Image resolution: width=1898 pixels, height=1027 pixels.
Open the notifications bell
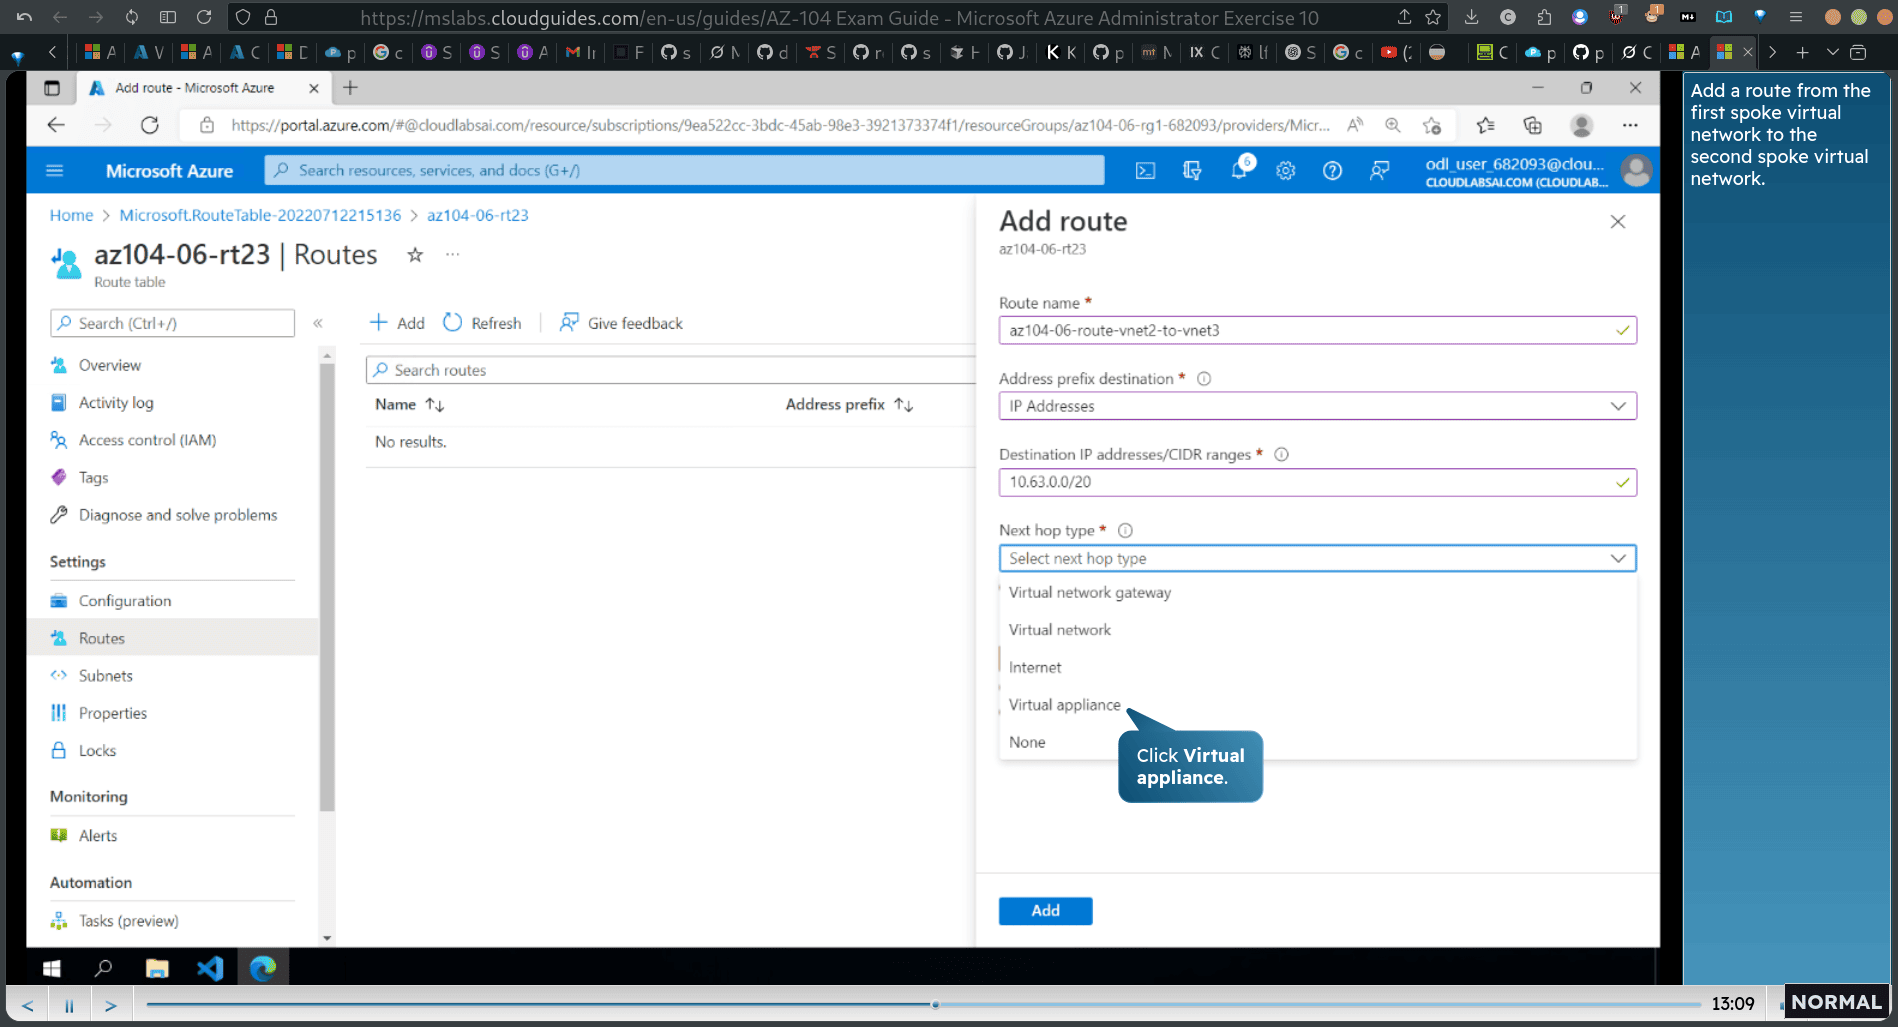[x=1239, y=171]
